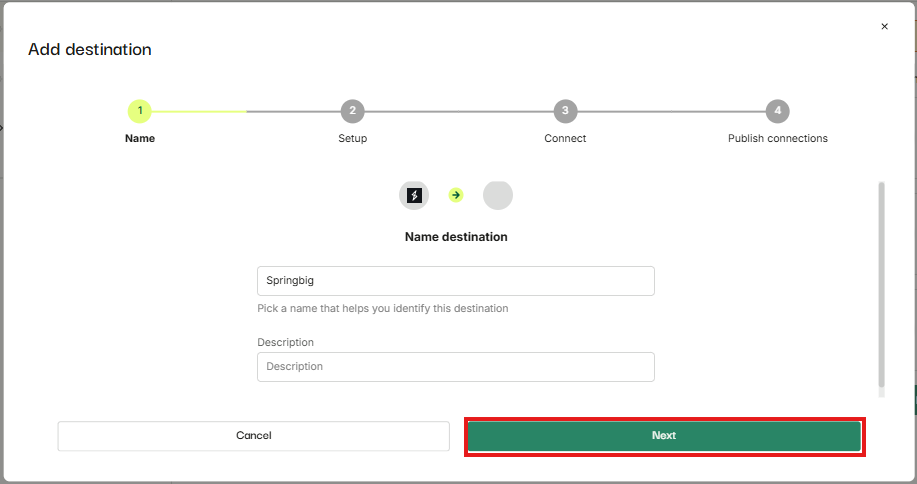
Task: Click the dialog's vertical scrollbar
Action: tap(881, 285)
